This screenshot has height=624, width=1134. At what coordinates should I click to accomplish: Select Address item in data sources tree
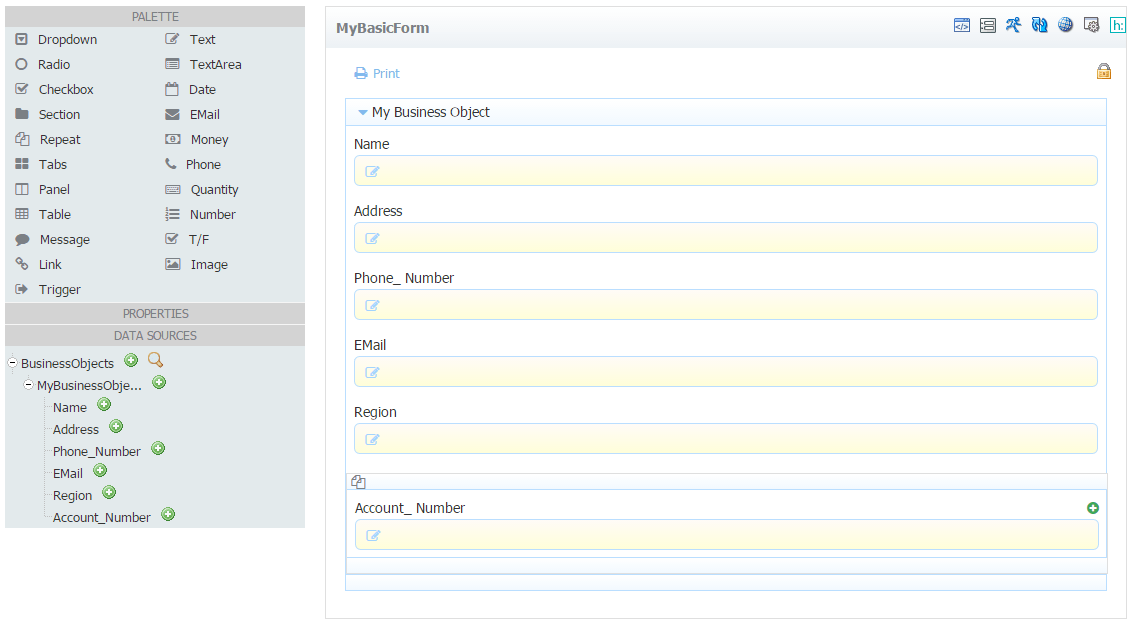coord(75,429)
